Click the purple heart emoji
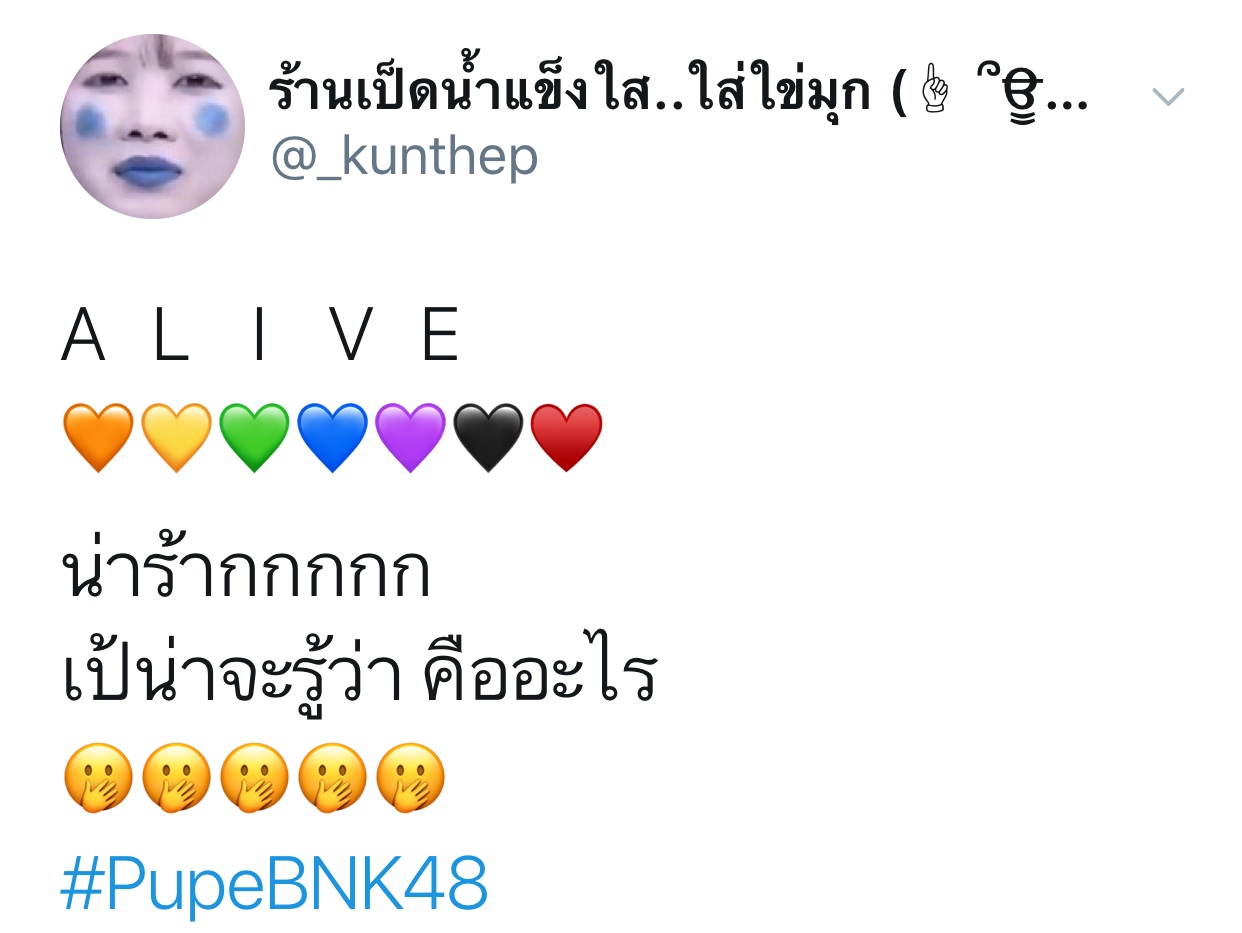Screen dimensions: 1242x933 [410, 438]
